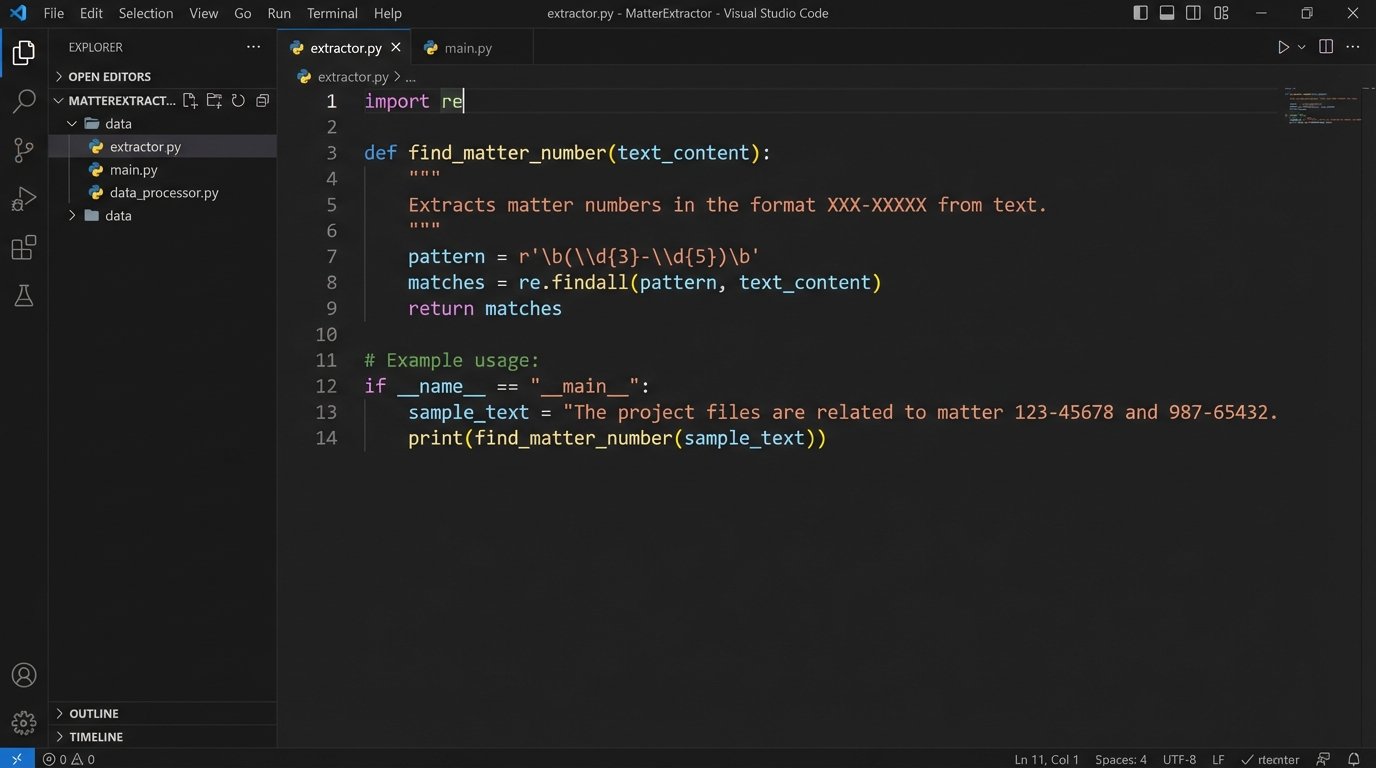The image size is (1376, 768).
Task: Open the Terminal menu
Action: (x=332, y=13)
